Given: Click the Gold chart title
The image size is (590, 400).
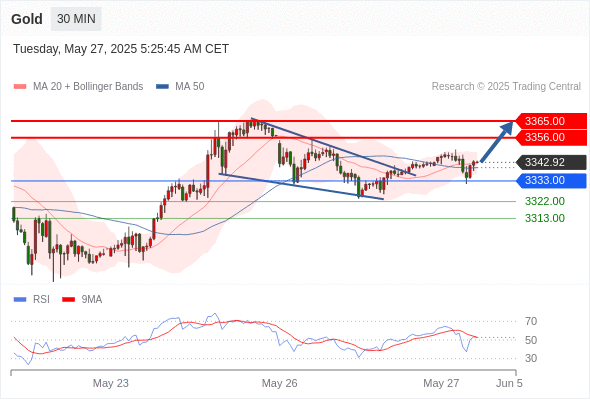Looking at the screenshot, I should pos(27,19).
